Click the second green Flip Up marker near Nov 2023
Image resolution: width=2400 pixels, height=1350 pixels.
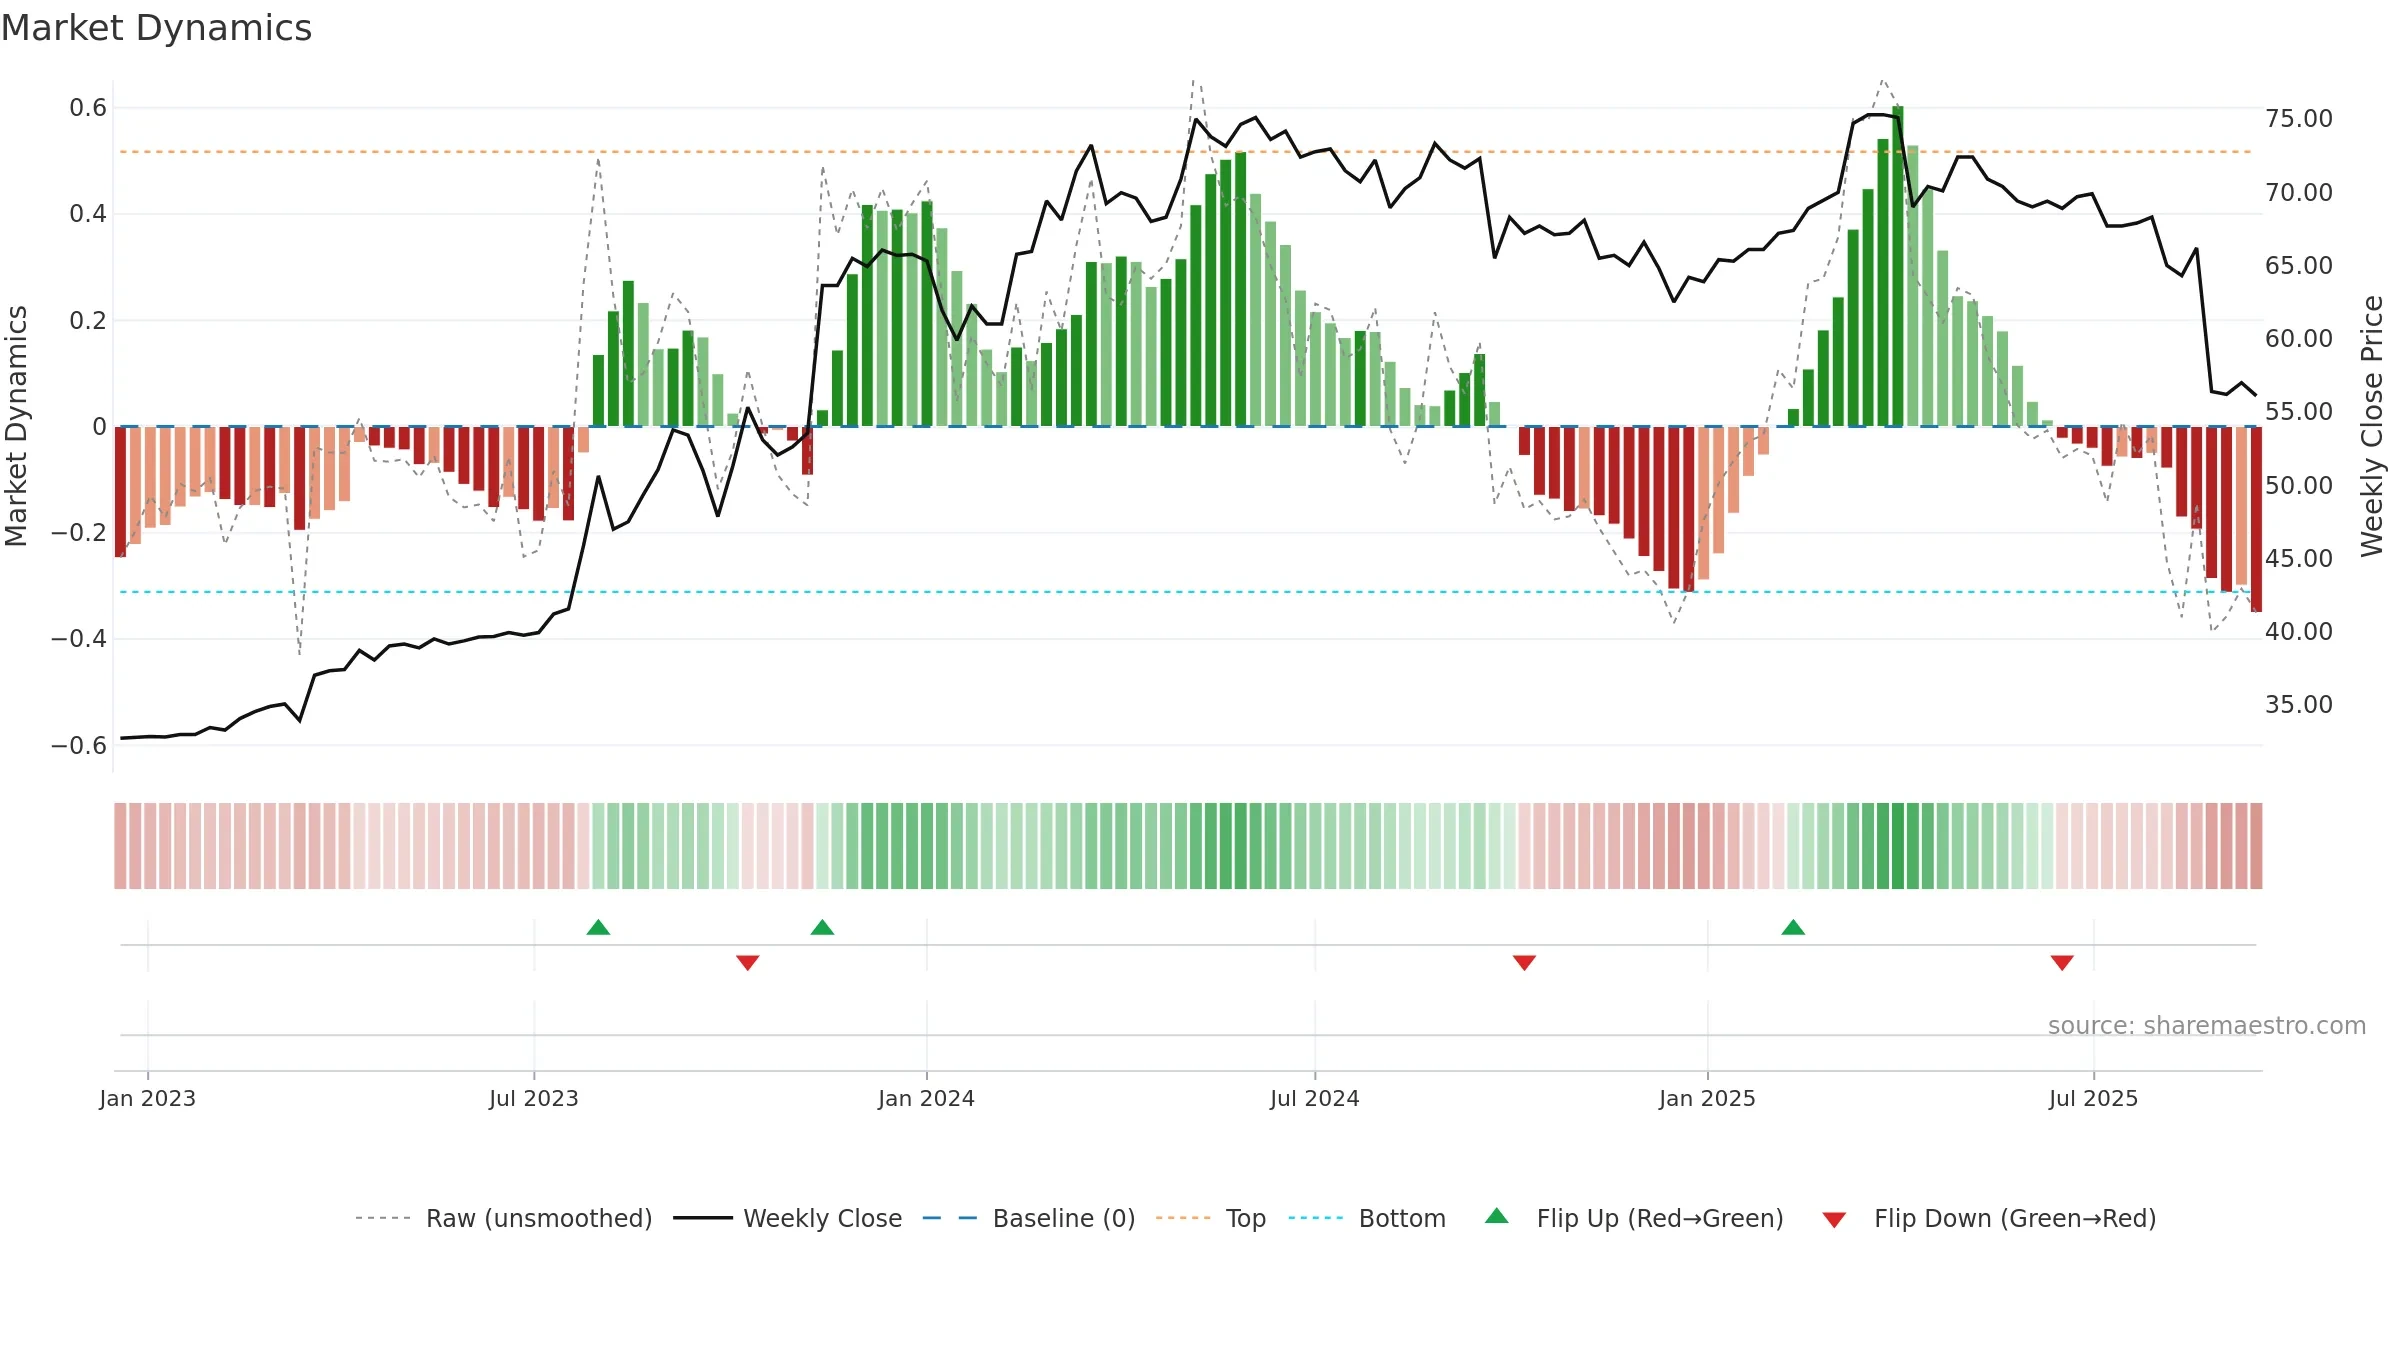(822, 927)
